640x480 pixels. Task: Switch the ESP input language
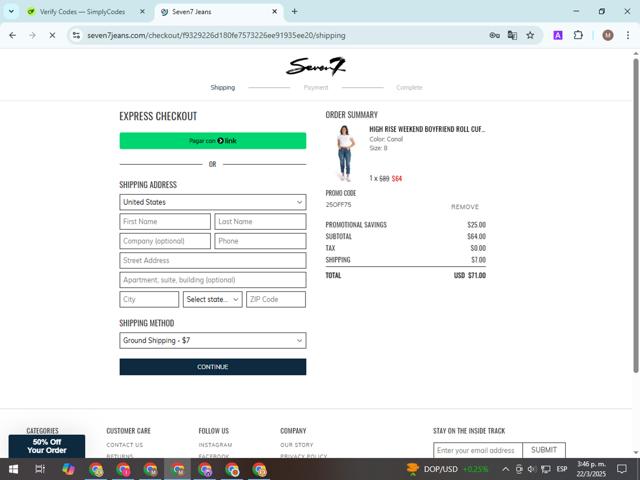point(562,469)
